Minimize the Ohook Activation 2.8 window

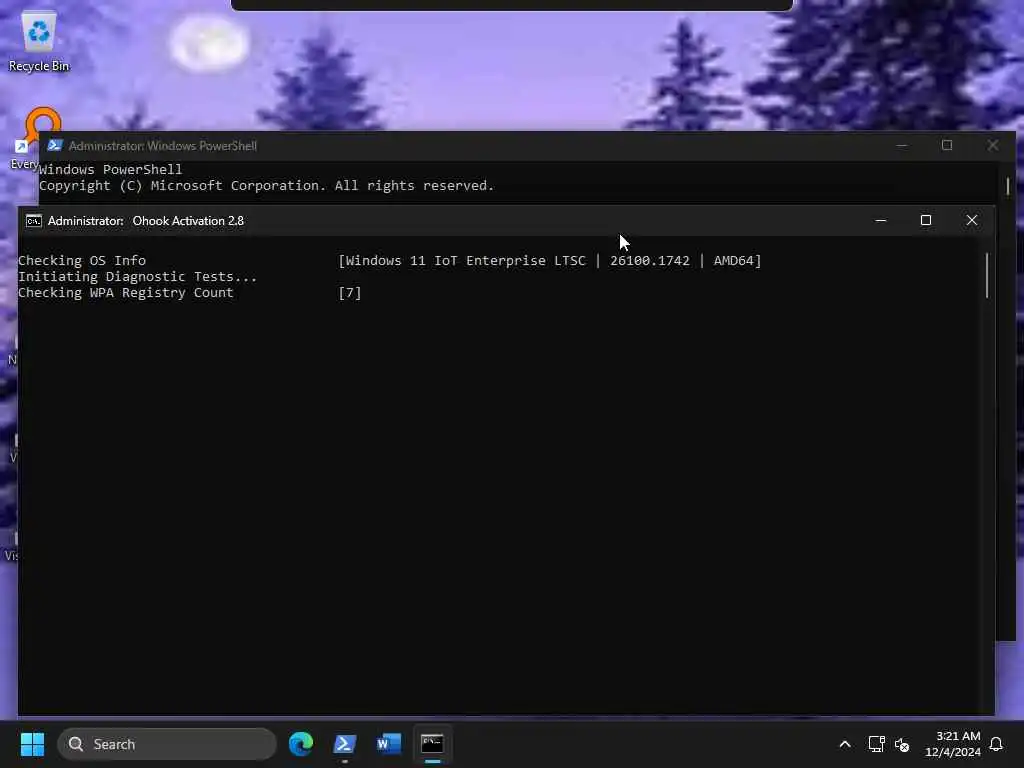click(x=880, y=220)
